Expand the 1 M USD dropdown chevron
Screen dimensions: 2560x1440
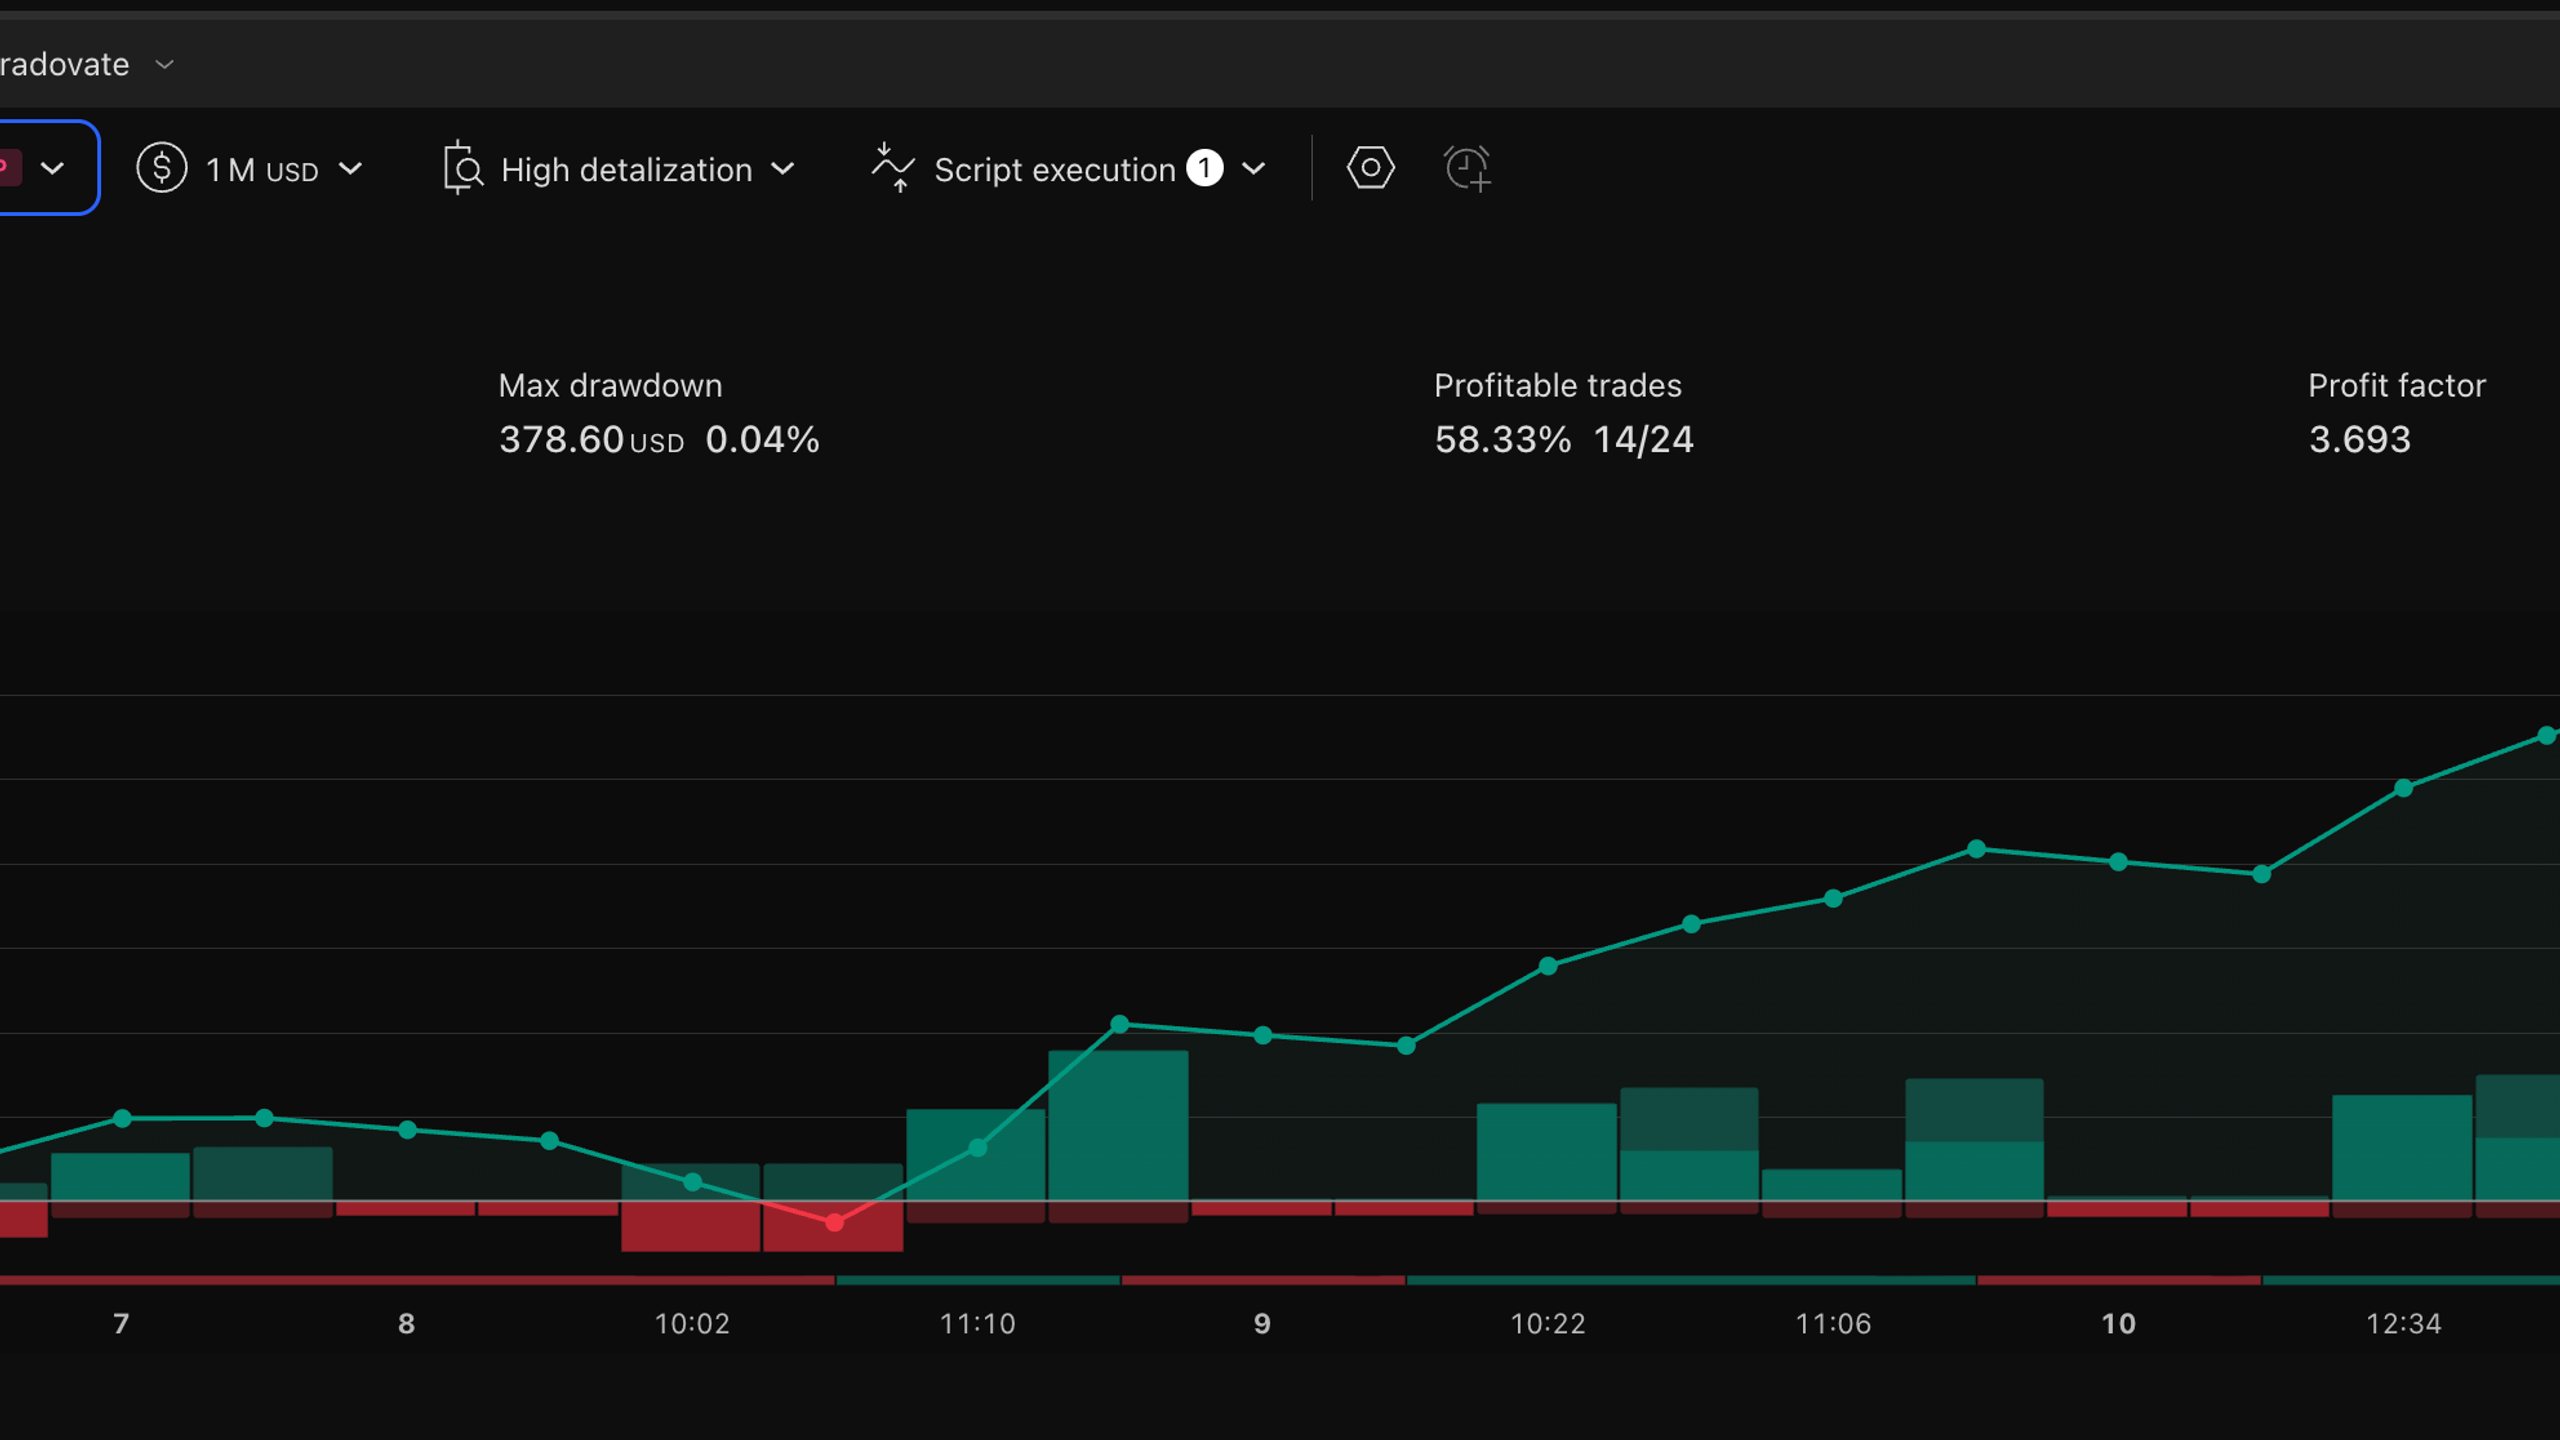(350, 169)
